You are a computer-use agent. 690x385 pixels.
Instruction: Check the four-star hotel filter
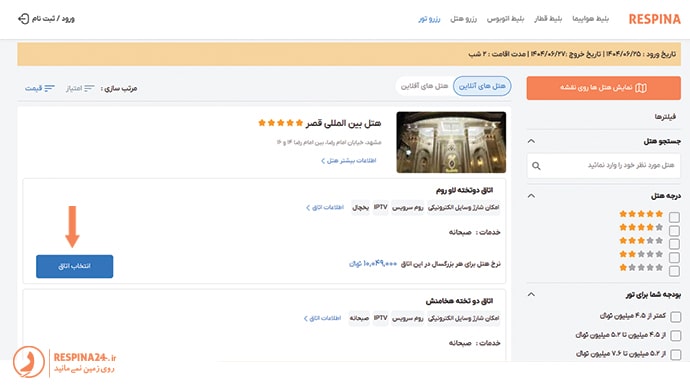(674, 231)
